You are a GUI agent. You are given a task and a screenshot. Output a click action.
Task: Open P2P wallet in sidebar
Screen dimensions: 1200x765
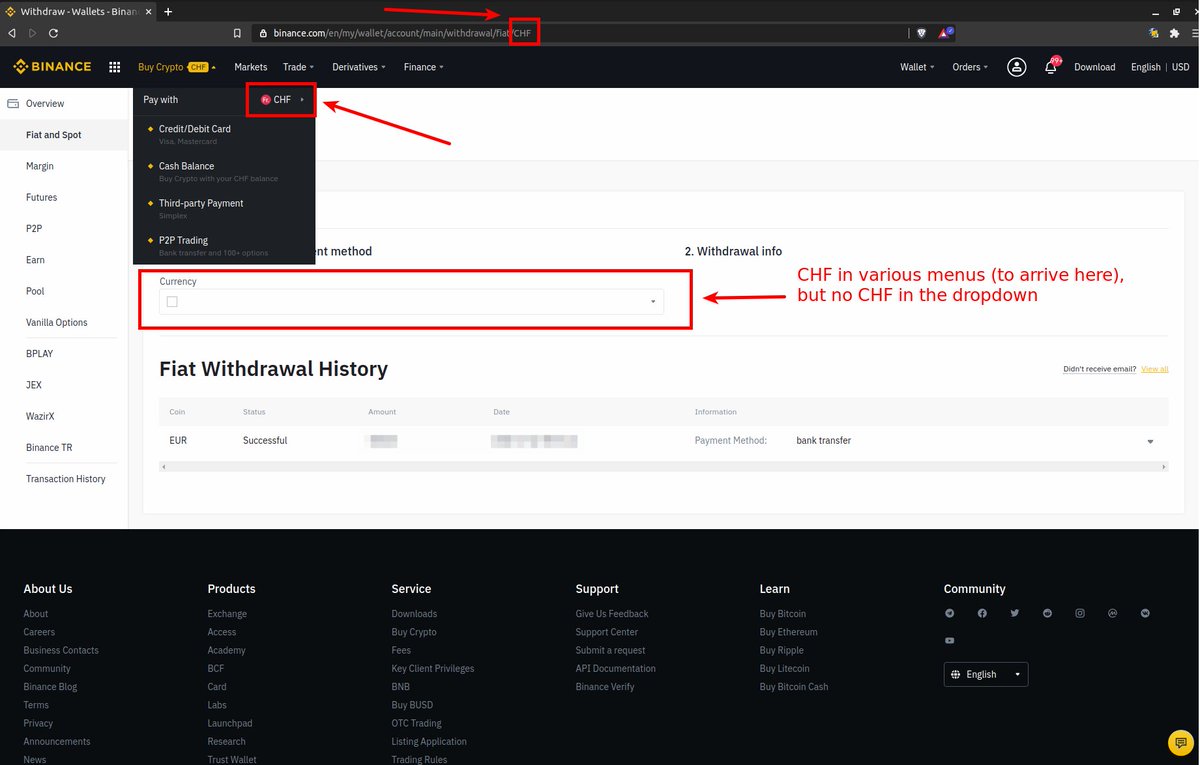(x=35, y=229)
